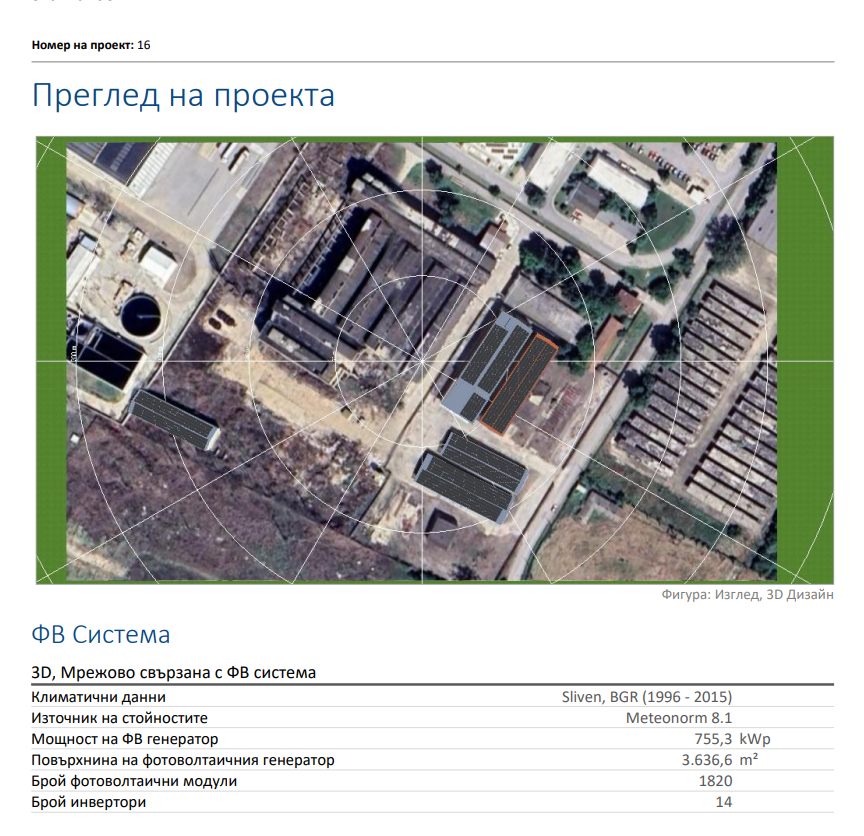864x836 pixels.
Task: Click the "Sliven, BGR (1996 - 2015)" value
Action: [646, 697]
